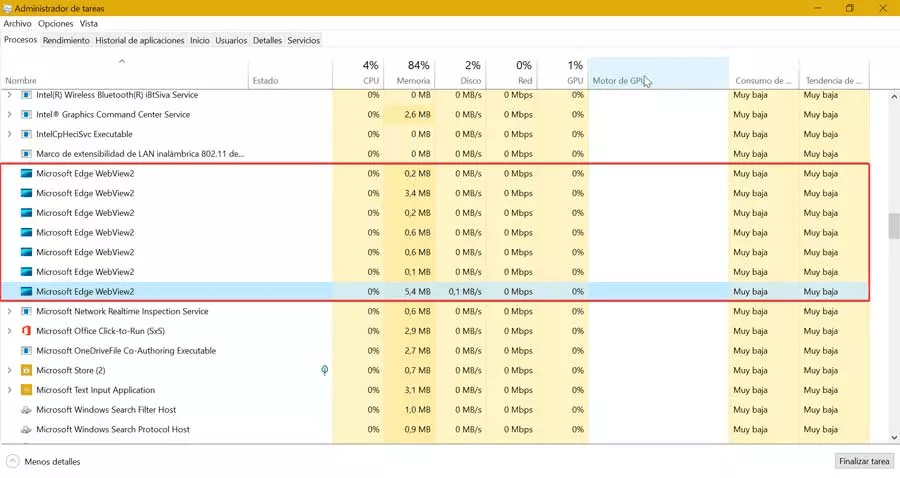This screenshot has width=900, height=478.
Task: Click the 5,4 MB memory value
Action: click(x=417, y=292)
